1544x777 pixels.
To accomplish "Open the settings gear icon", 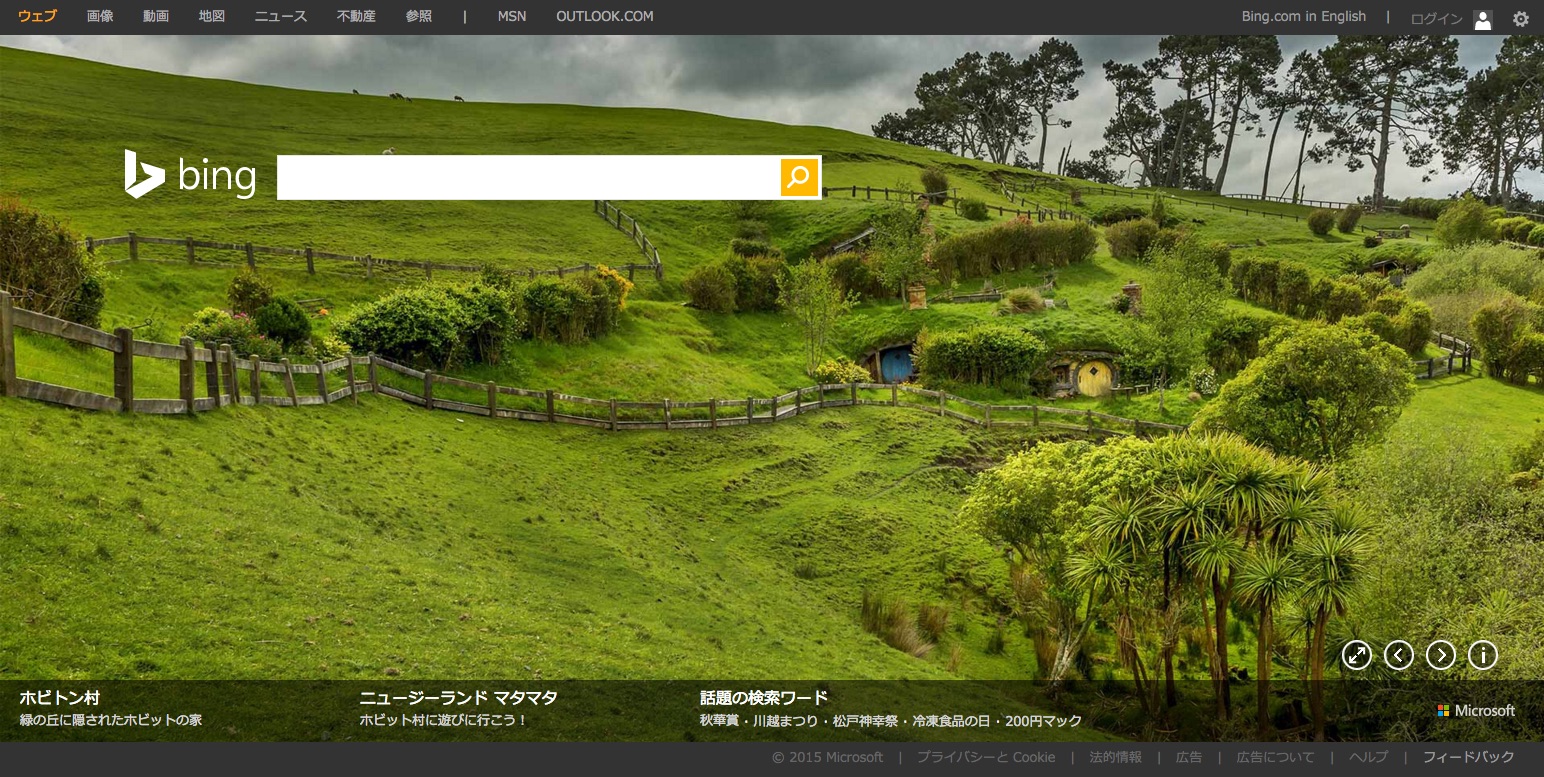I will click(1520, 18).
